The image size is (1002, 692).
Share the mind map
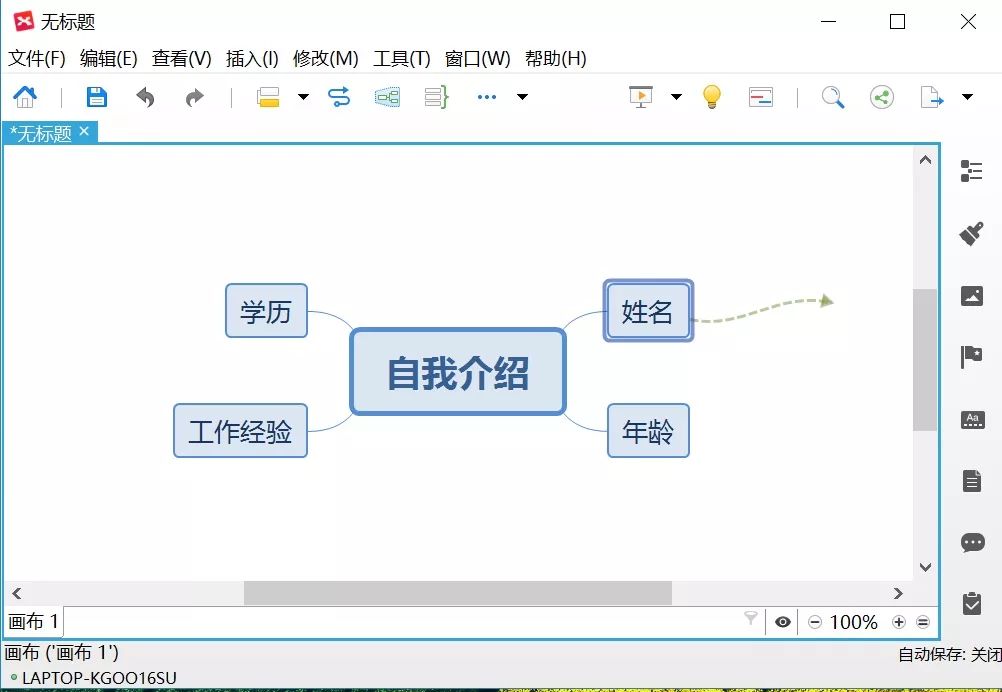point(882,97)
